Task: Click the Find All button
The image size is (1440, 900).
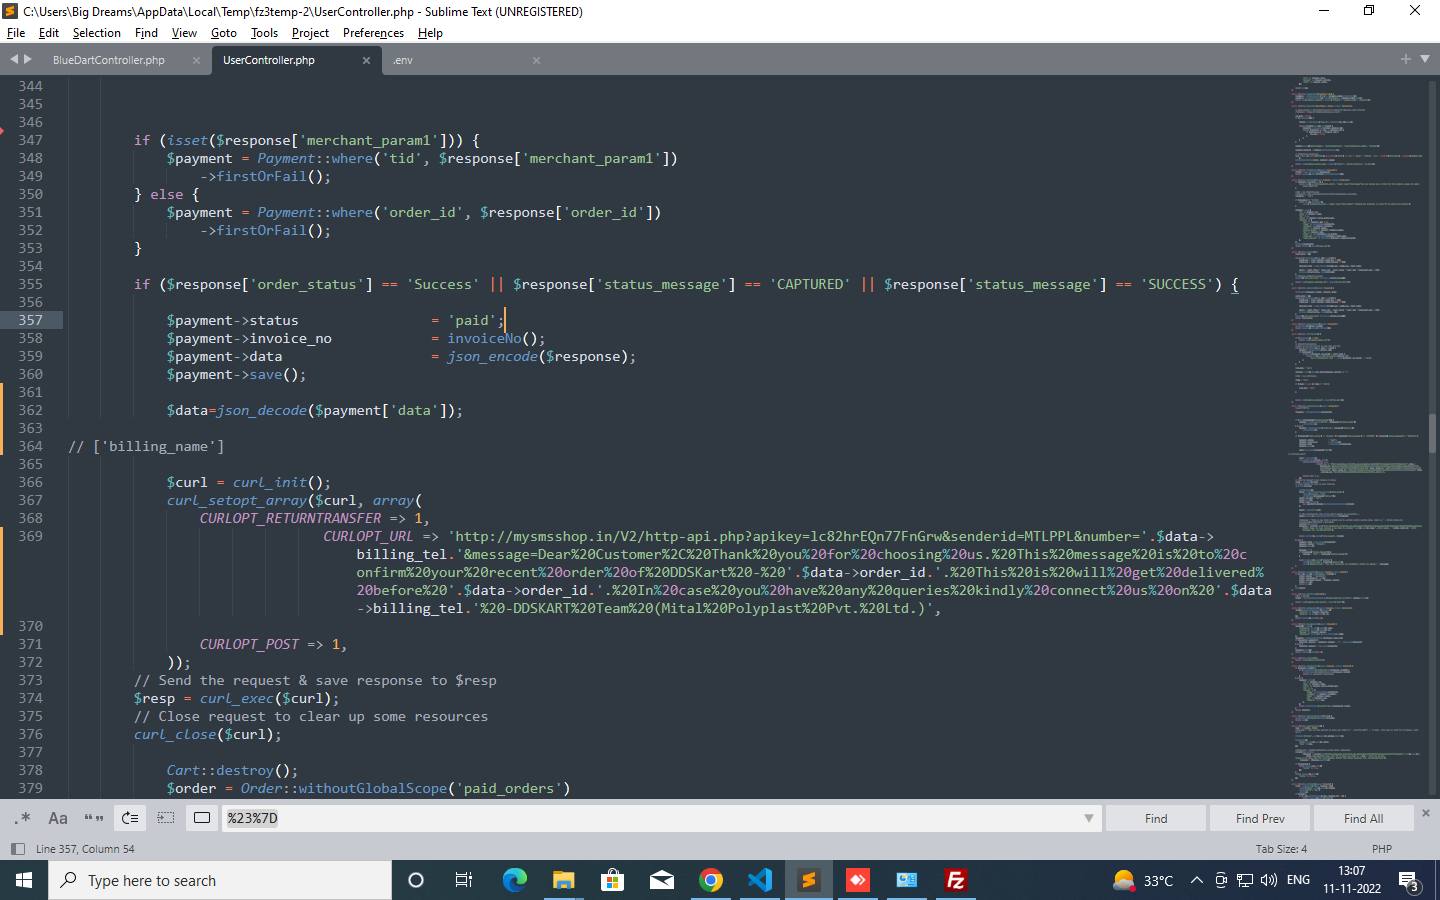Action: [1363, 818]
